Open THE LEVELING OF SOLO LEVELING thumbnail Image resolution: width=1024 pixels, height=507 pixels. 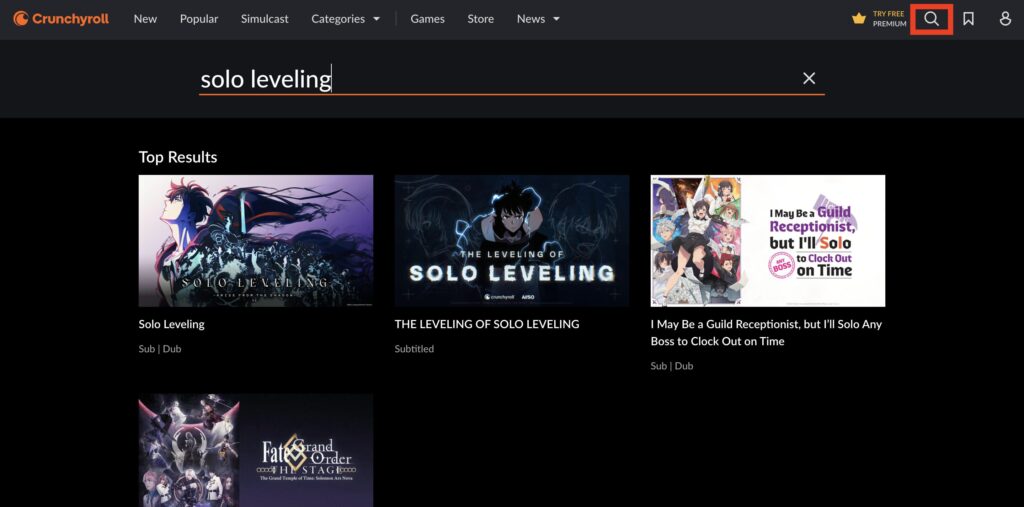pyautogui.click(x=512, y=240)
